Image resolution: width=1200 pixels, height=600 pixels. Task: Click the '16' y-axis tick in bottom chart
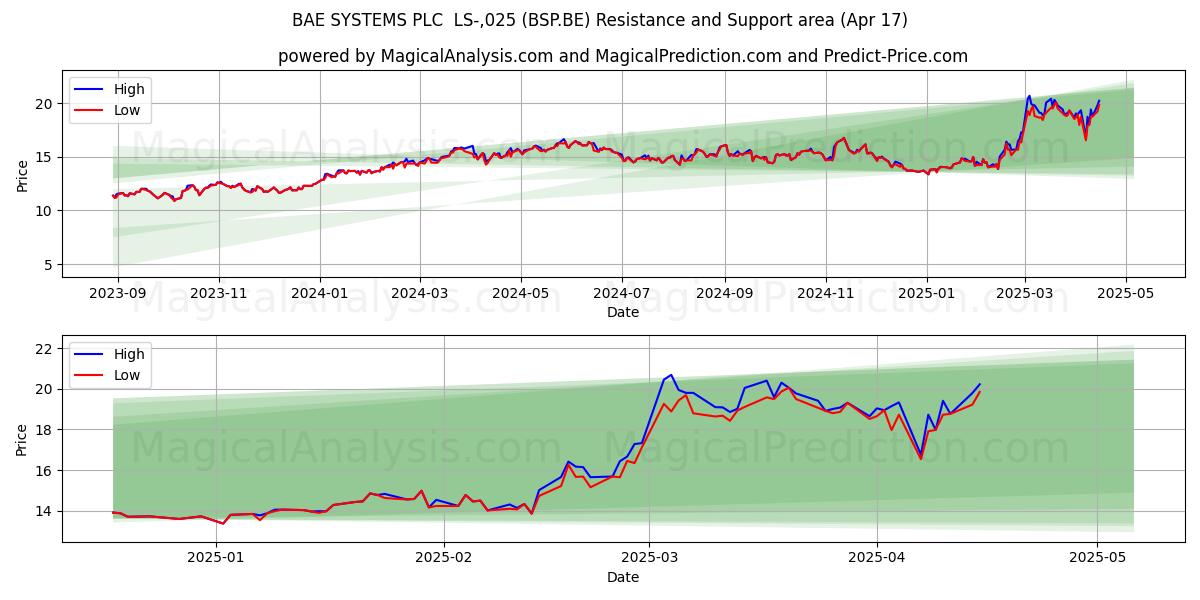[x=46, y=471]
